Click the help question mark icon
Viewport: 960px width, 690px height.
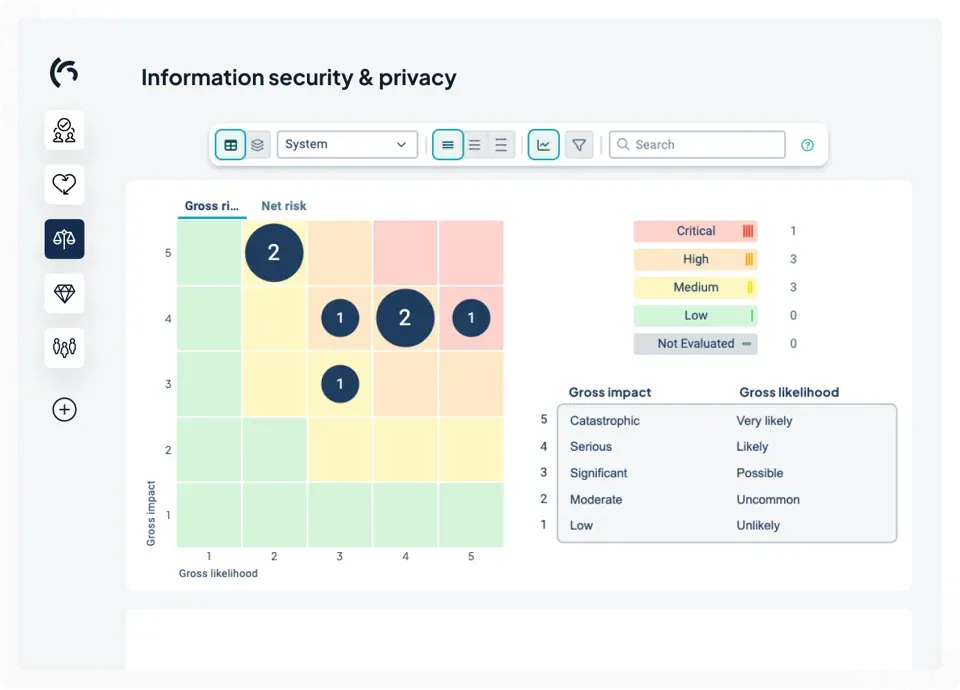pos(807,144)
